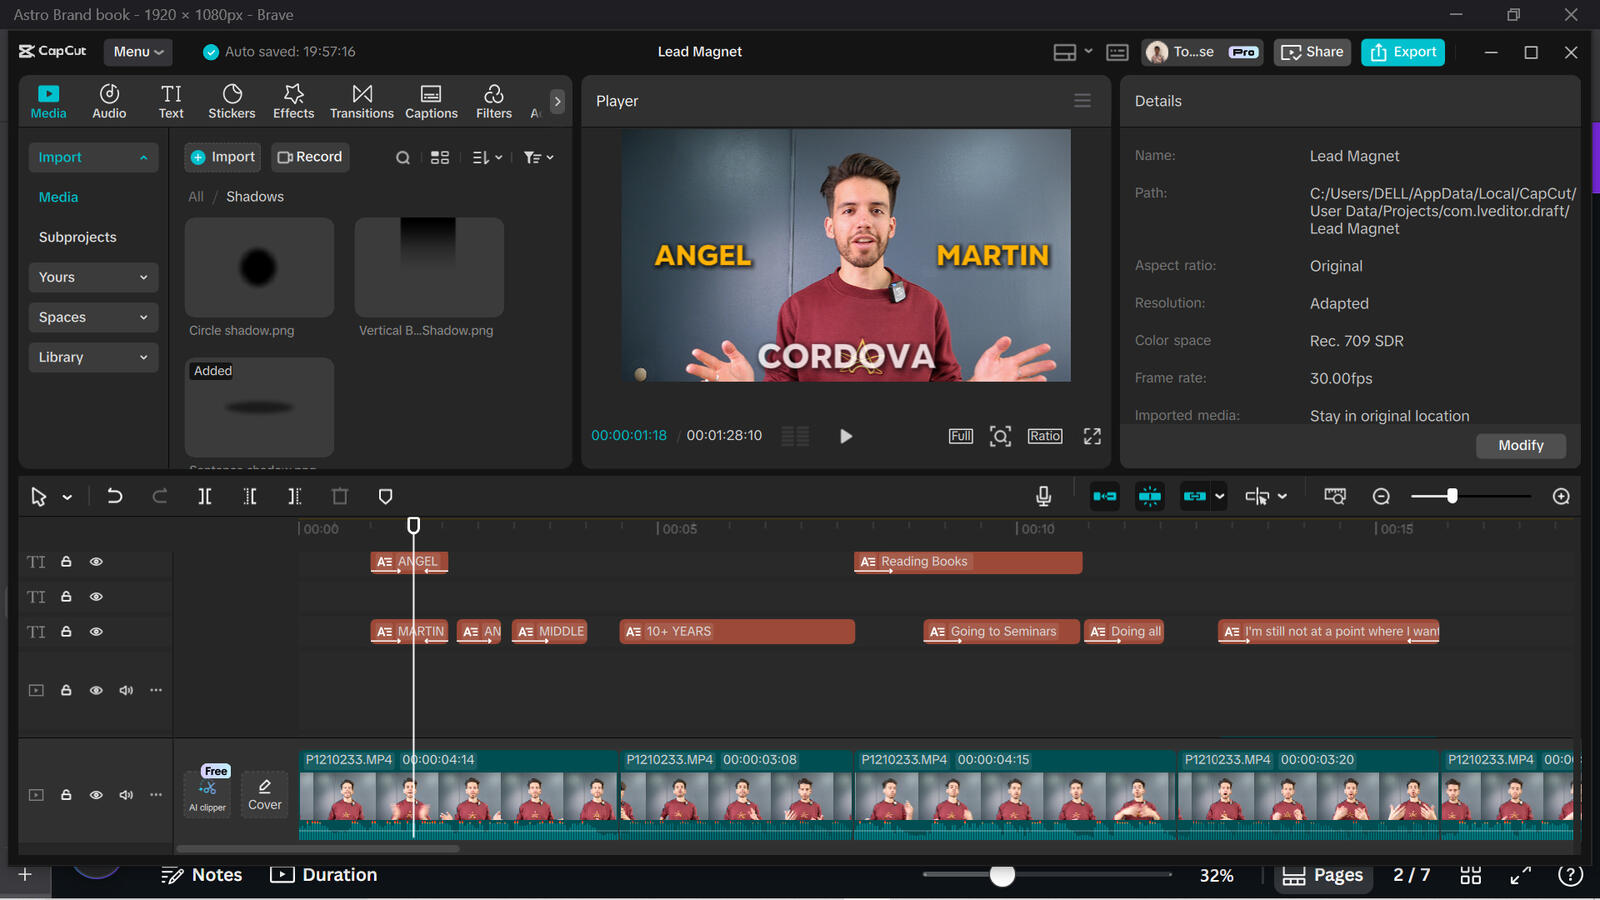
Task: Switch to the Text tab
Action: pyautogui.click(x=171, y=101)
